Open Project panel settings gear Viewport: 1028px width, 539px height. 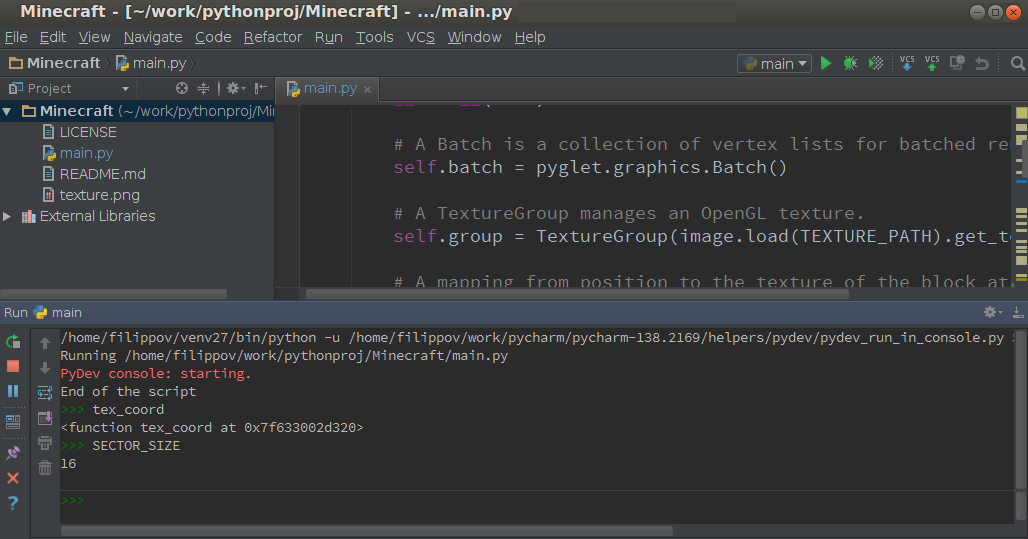tap(235, 88)
